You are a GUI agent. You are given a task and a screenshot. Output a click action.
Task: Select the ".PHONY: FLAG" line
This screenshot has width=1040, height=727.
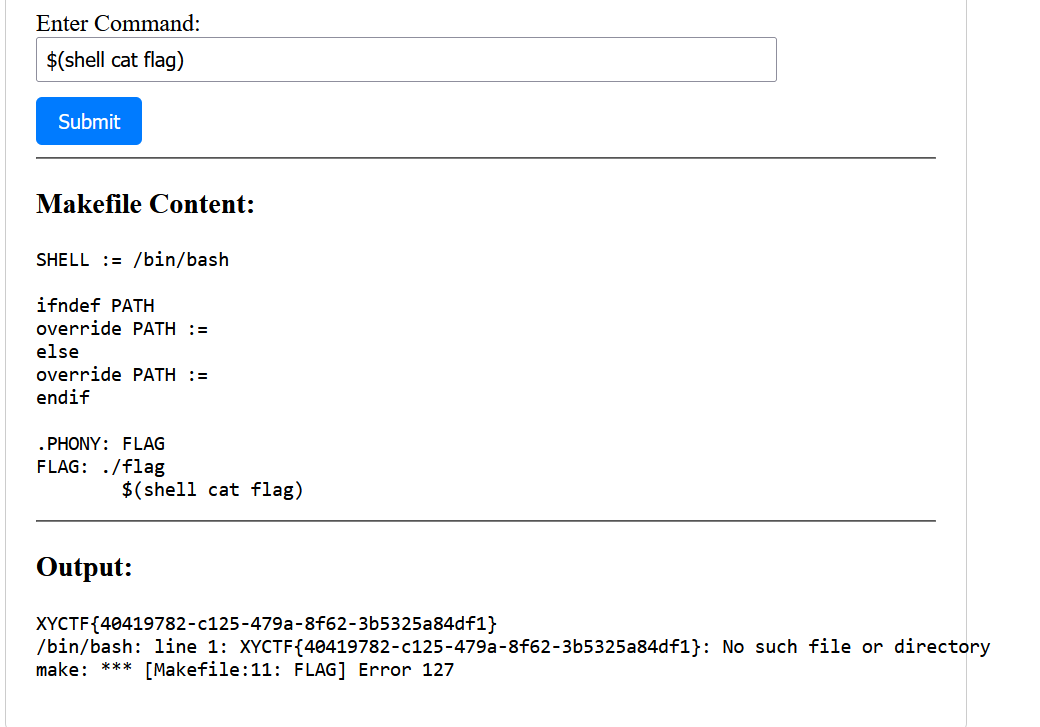coord(100,444)
